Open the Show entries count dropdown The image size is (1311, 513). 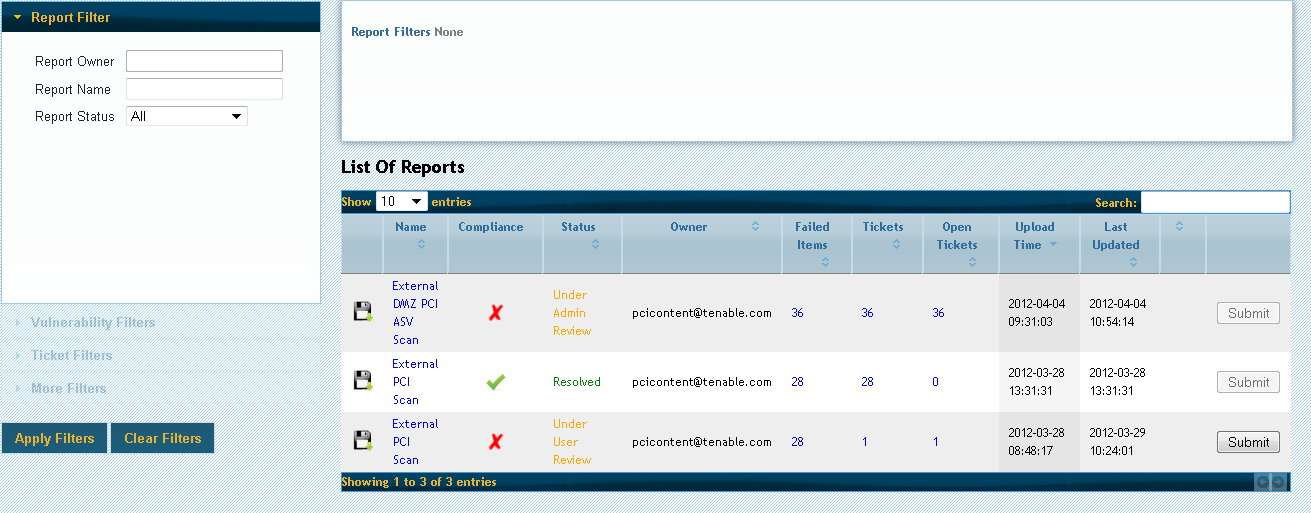tap(401, 201)
